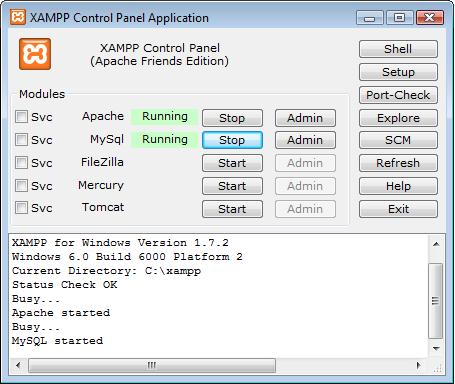Click the 'XAMPP for Windows Version 1.7.2' line

click(120, 243)
